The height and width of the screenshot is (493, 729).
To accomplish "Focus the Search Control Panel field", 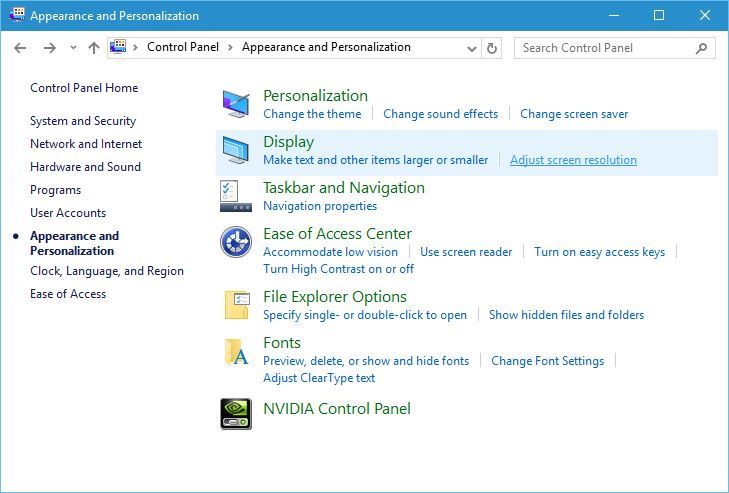I will (x=614, y=48).
